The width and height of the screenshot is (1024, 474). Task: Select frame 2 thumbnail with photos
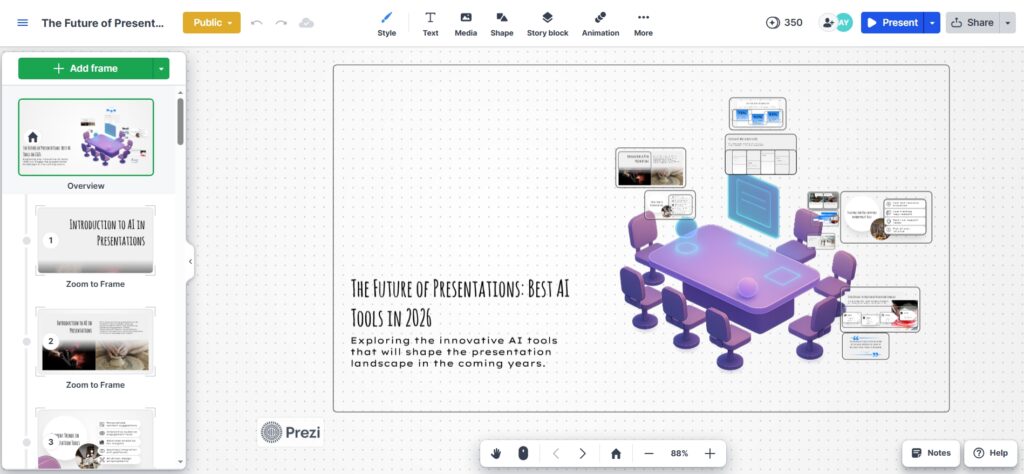95,340
